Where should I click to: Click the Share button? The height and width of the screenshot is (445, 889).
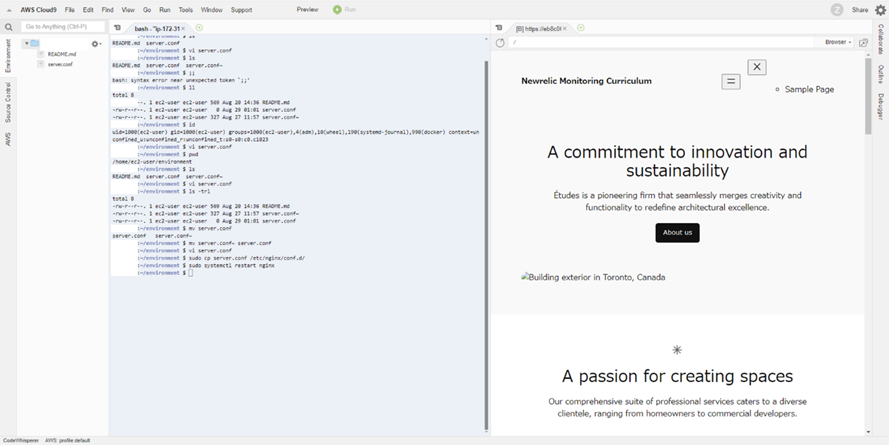coord(860,10)
